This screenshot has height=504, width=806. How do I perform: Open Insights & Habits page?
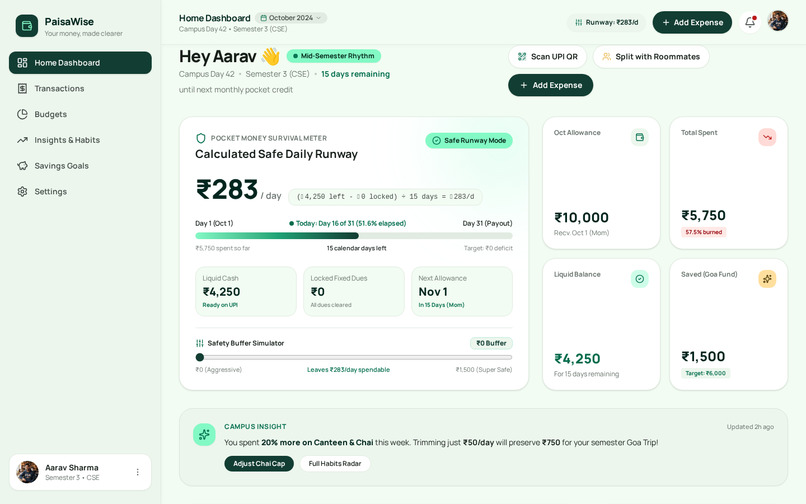pyautogui.click(x=80, y=140)
